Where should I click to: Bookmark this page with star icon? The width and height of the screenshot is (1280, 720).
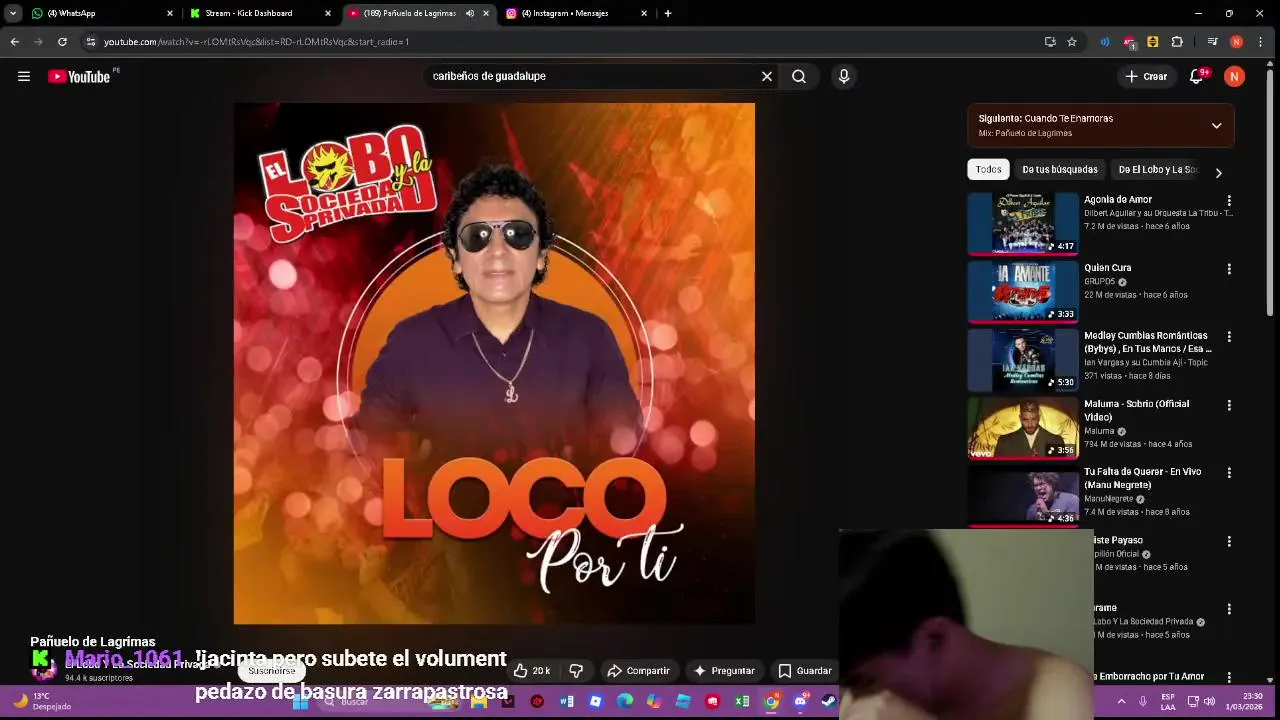(x=1072, y=42)
